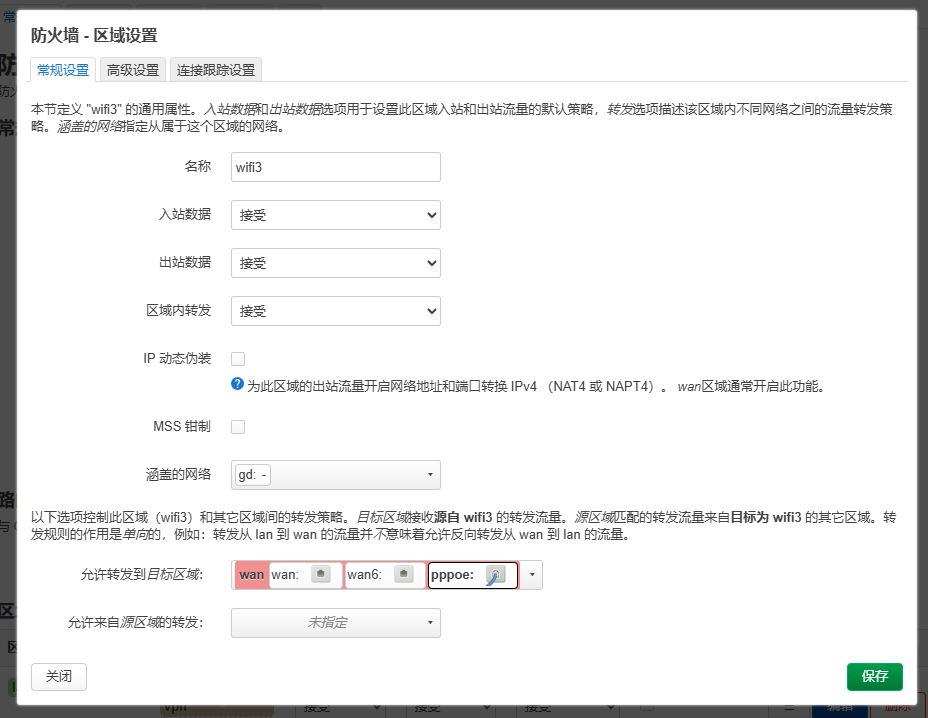
Task: Click the pppoe interface icon
Action: pyautogui.click(x=494, y=574)
